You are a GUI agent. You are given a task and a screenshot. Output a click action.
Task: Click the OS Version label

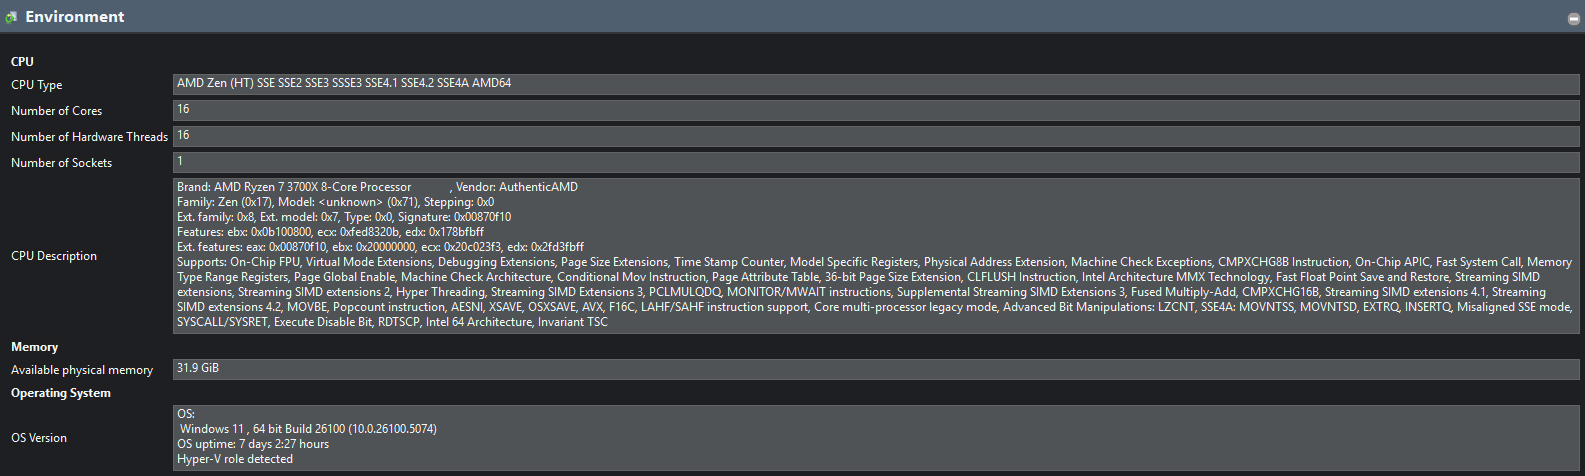pyautogui.click(x=39, y=438)
